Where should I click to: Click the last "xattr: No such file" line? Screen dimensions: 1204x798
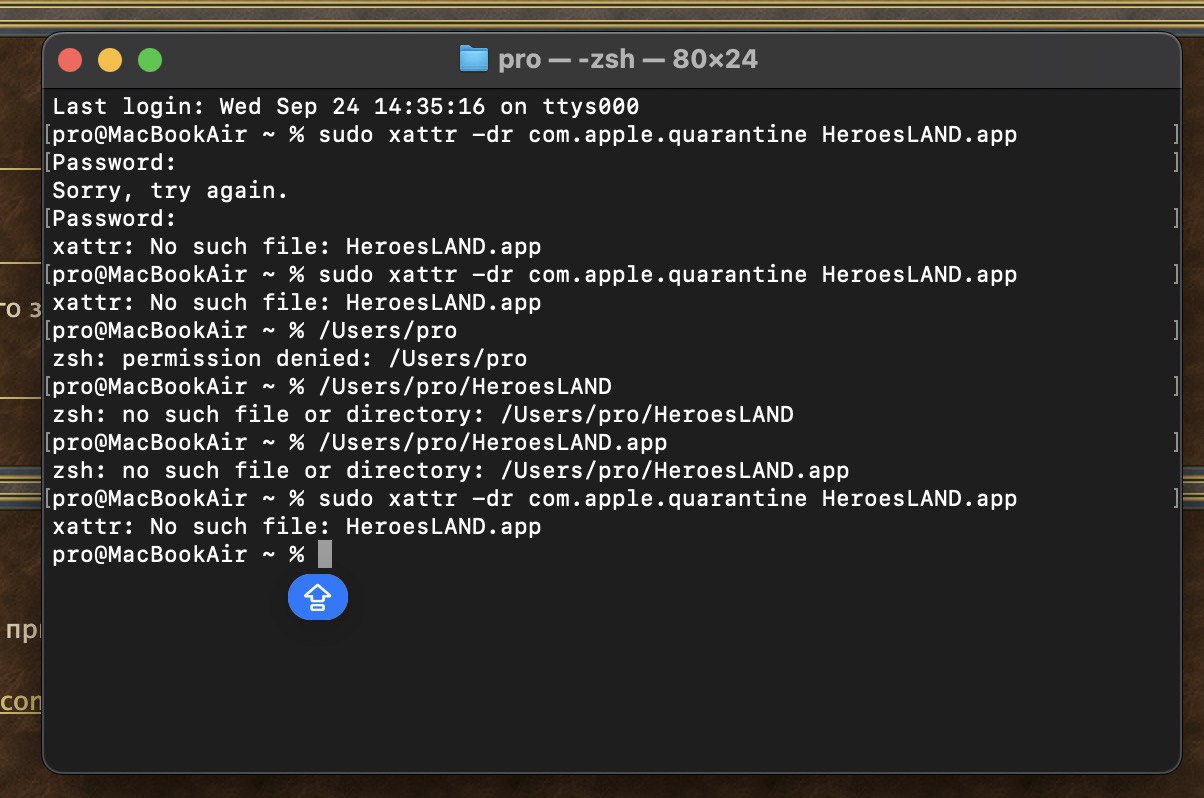296,526
